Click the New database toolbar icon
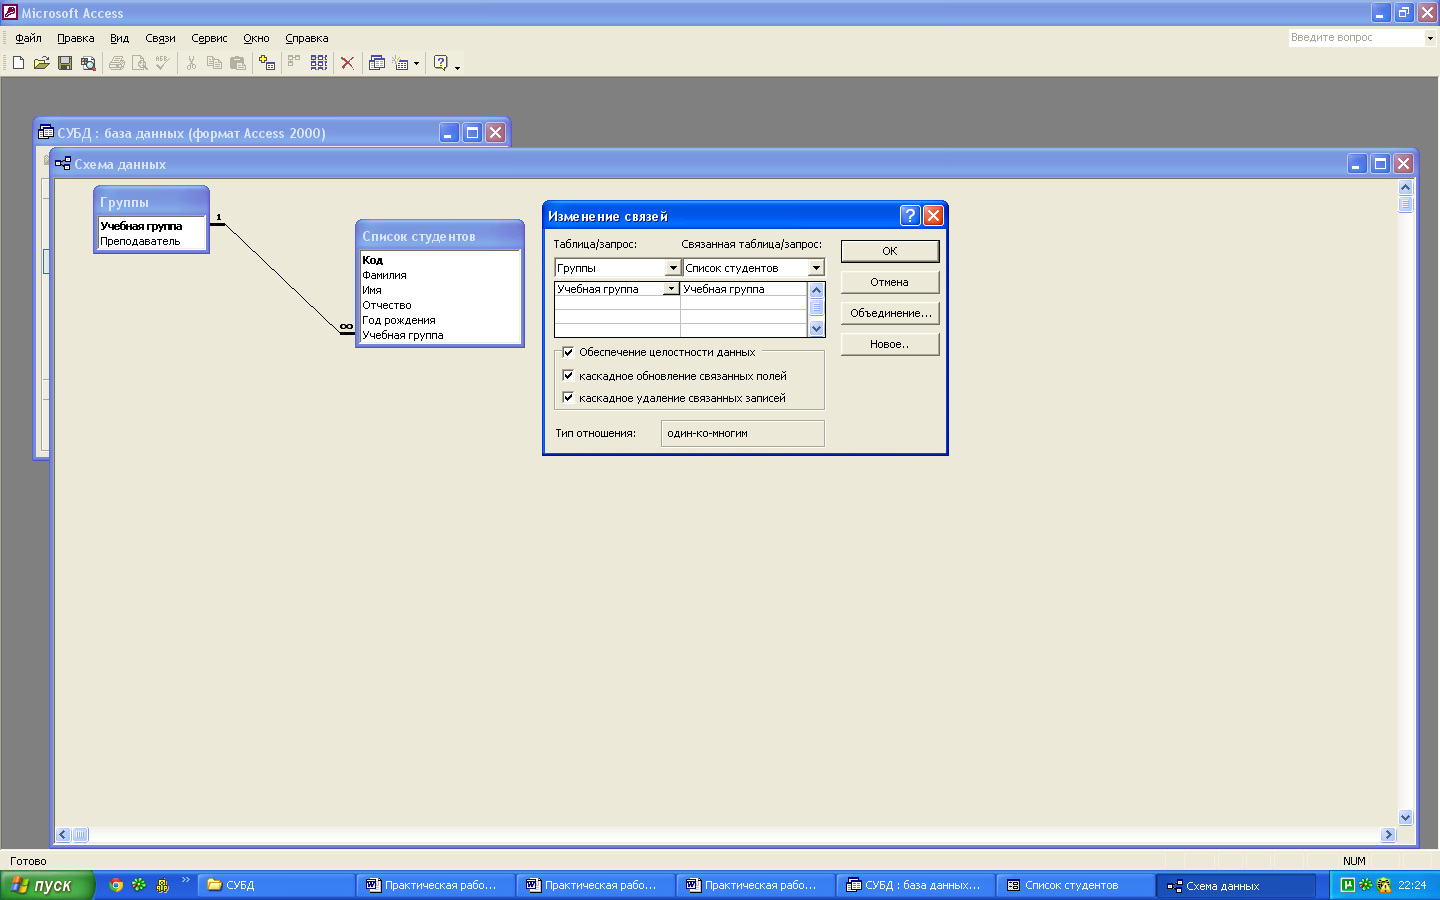The width and height of the screenshot is (1440, 900). [18, 63]
